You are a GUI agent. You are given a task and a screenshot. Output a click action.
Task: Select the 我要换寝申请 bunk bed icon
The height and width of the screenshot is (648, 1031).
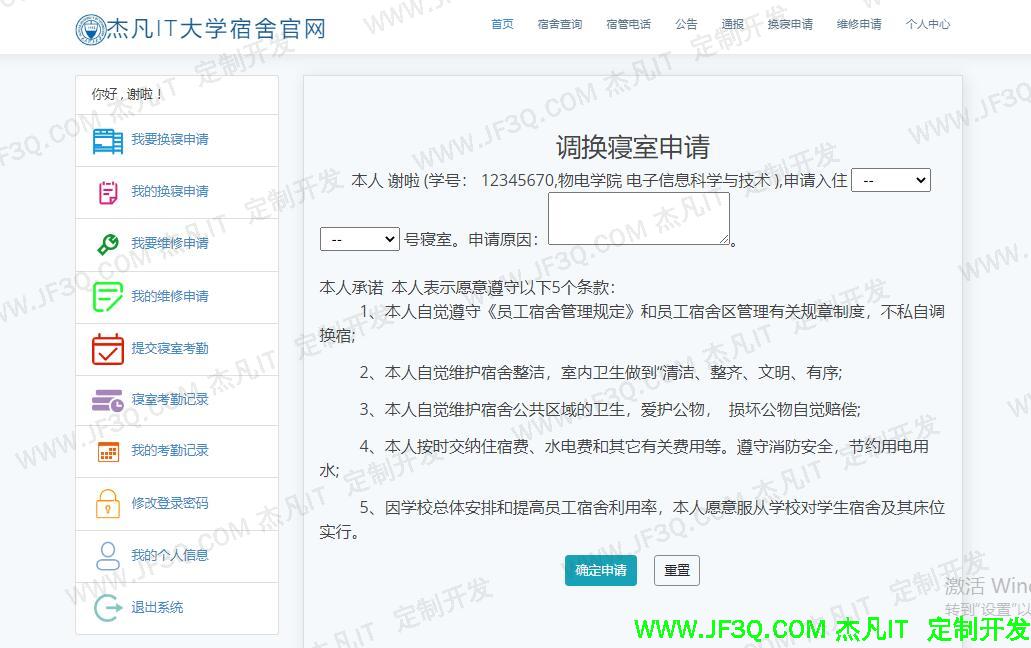(110, 140)
